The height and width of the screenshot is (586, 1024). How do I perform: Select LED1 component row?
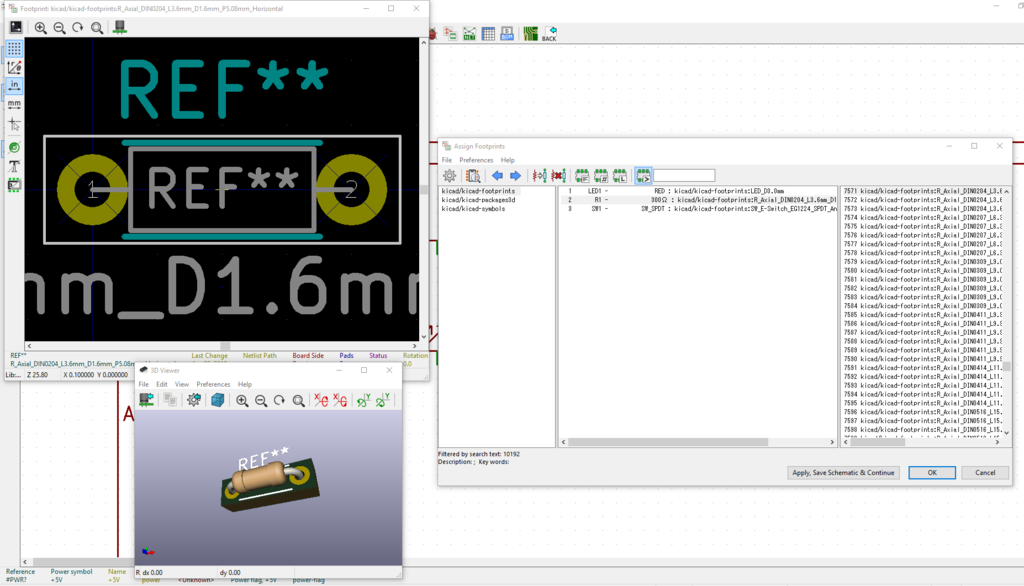[697, 191]
